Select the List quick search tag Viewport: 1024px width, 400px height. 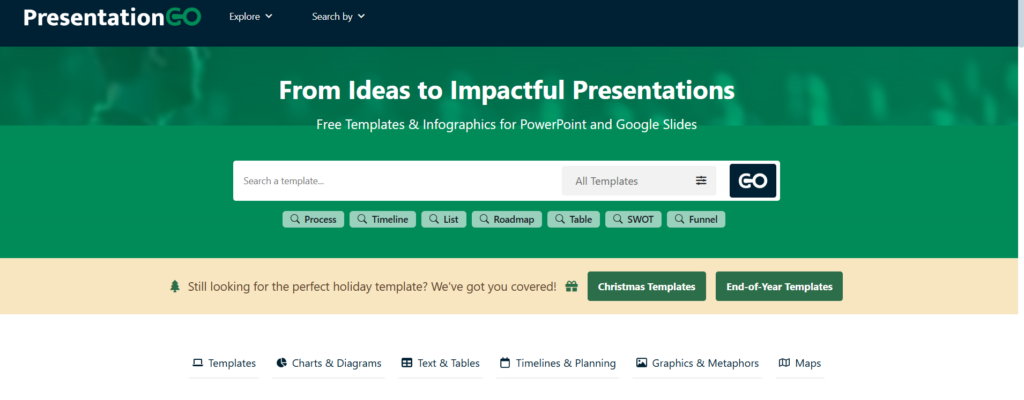click(x=443, y=220)
